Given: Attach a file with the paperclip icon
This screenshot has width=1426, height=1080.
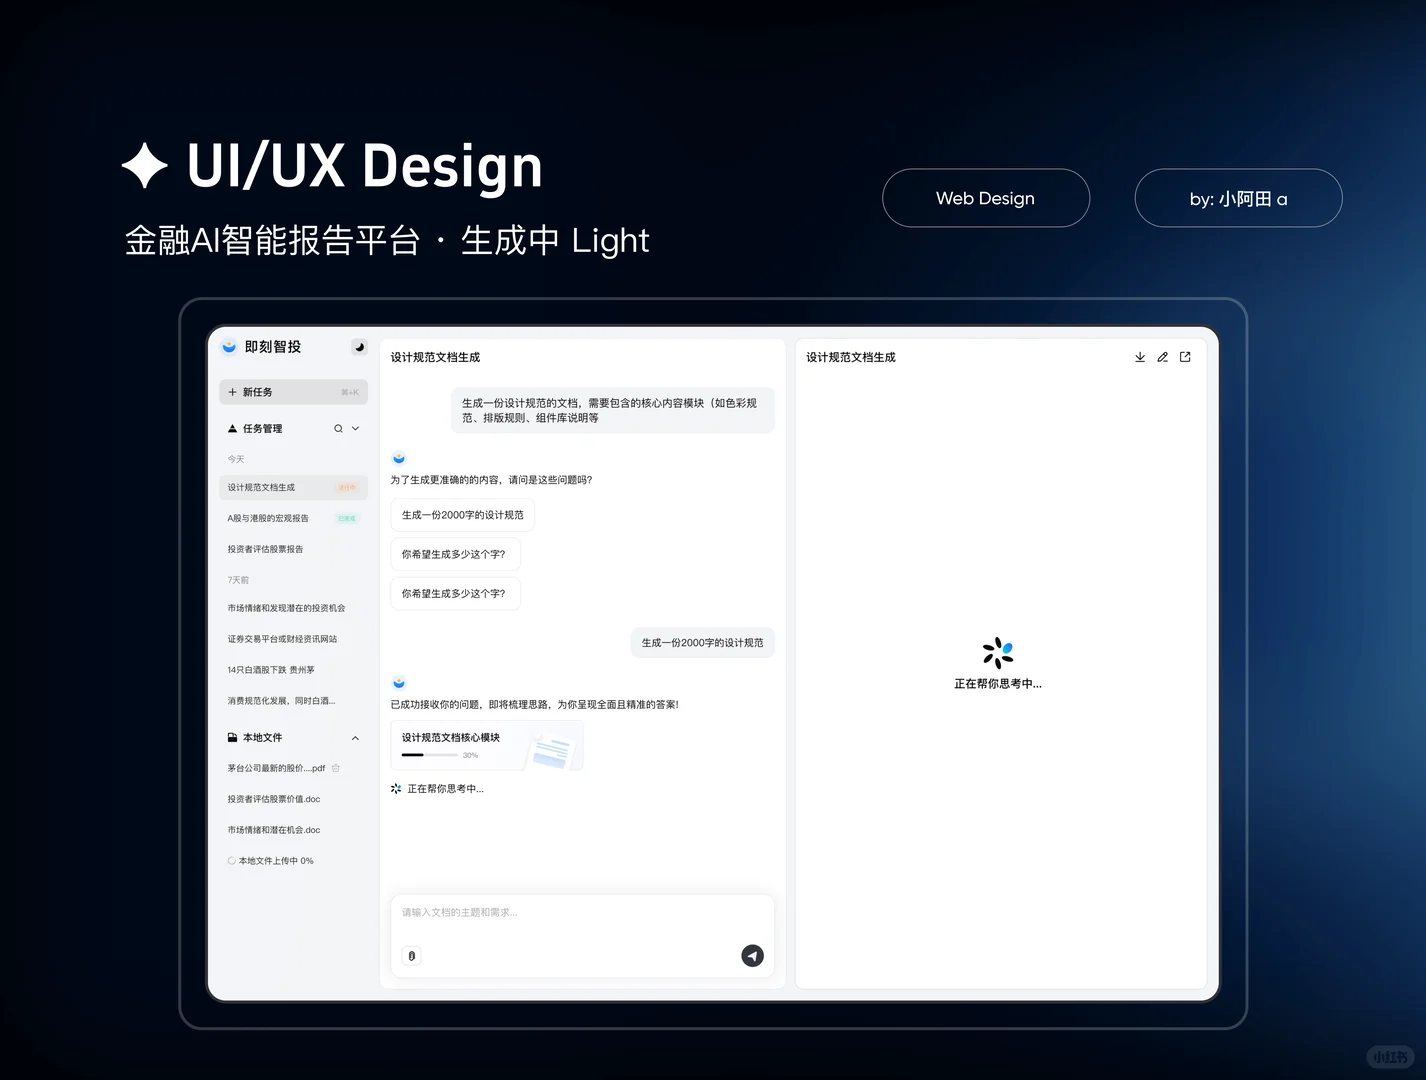Looking at the screenshot, I should coord(412,956).
